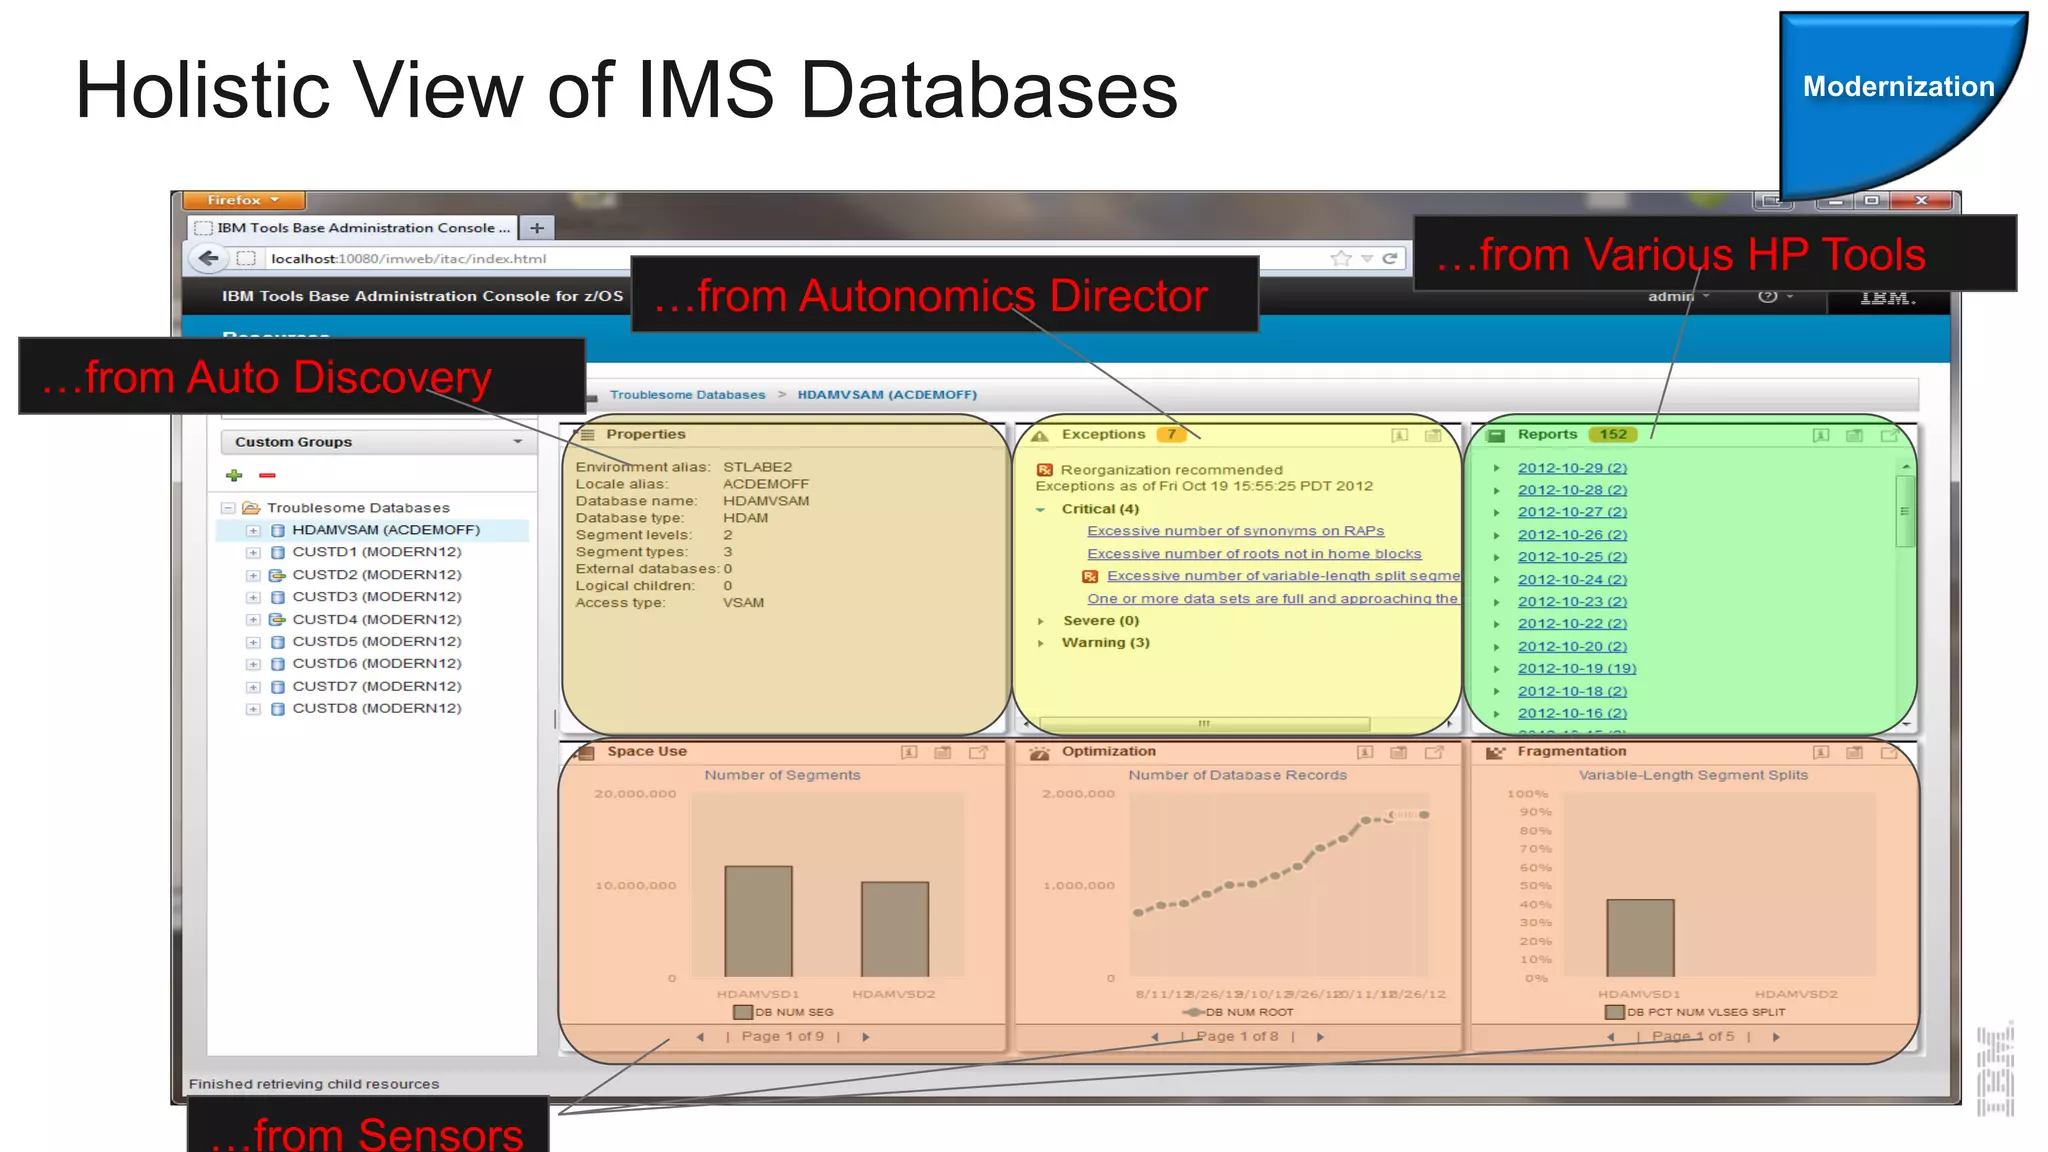Screen dimensions: 2048x1152
Task: Click the Exceptions horizontal scrollbar
Action: point(1204,723)
